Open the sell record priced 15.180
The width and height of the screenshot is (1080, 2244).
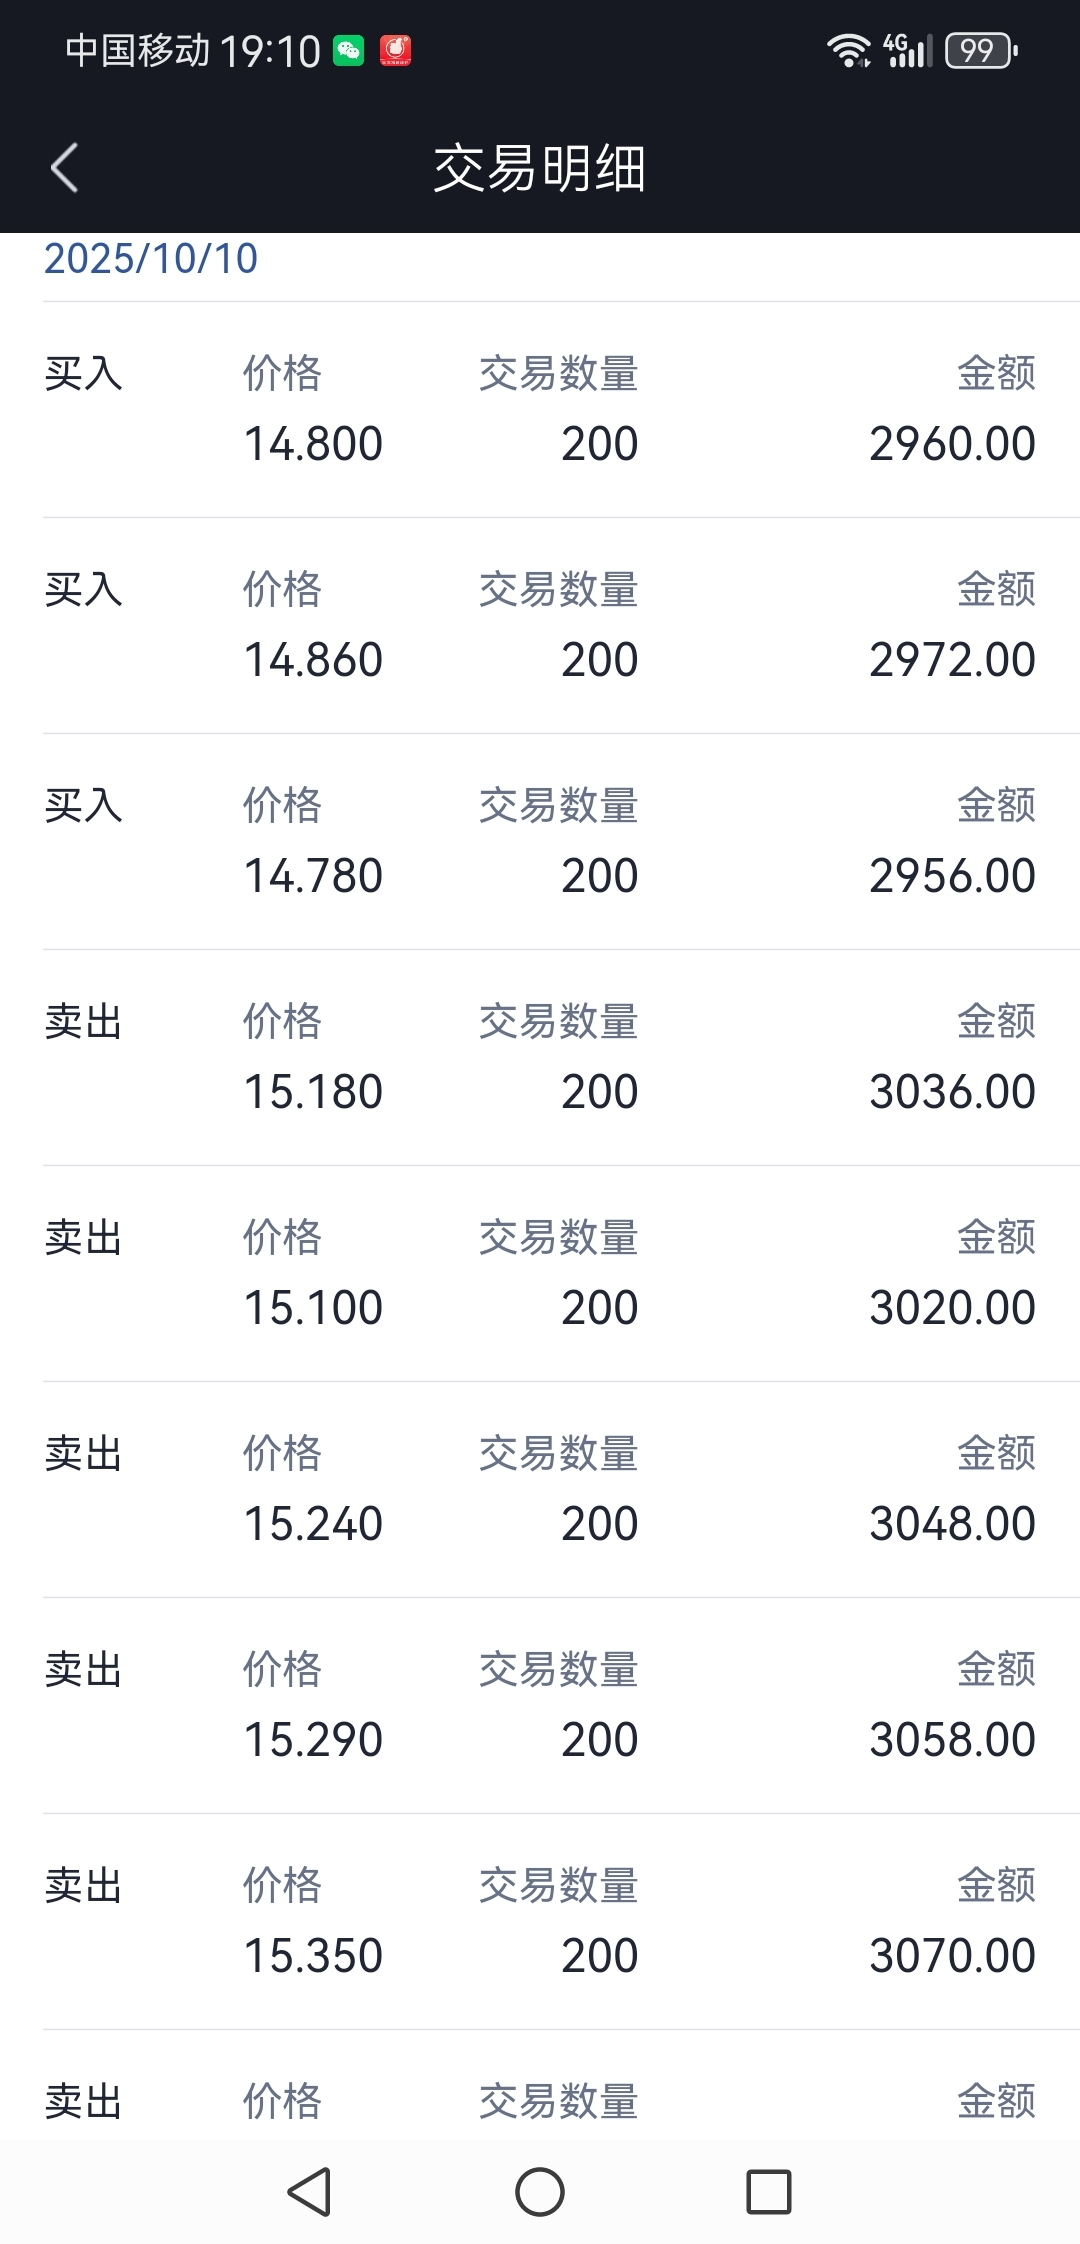(x=540, y=1057)
